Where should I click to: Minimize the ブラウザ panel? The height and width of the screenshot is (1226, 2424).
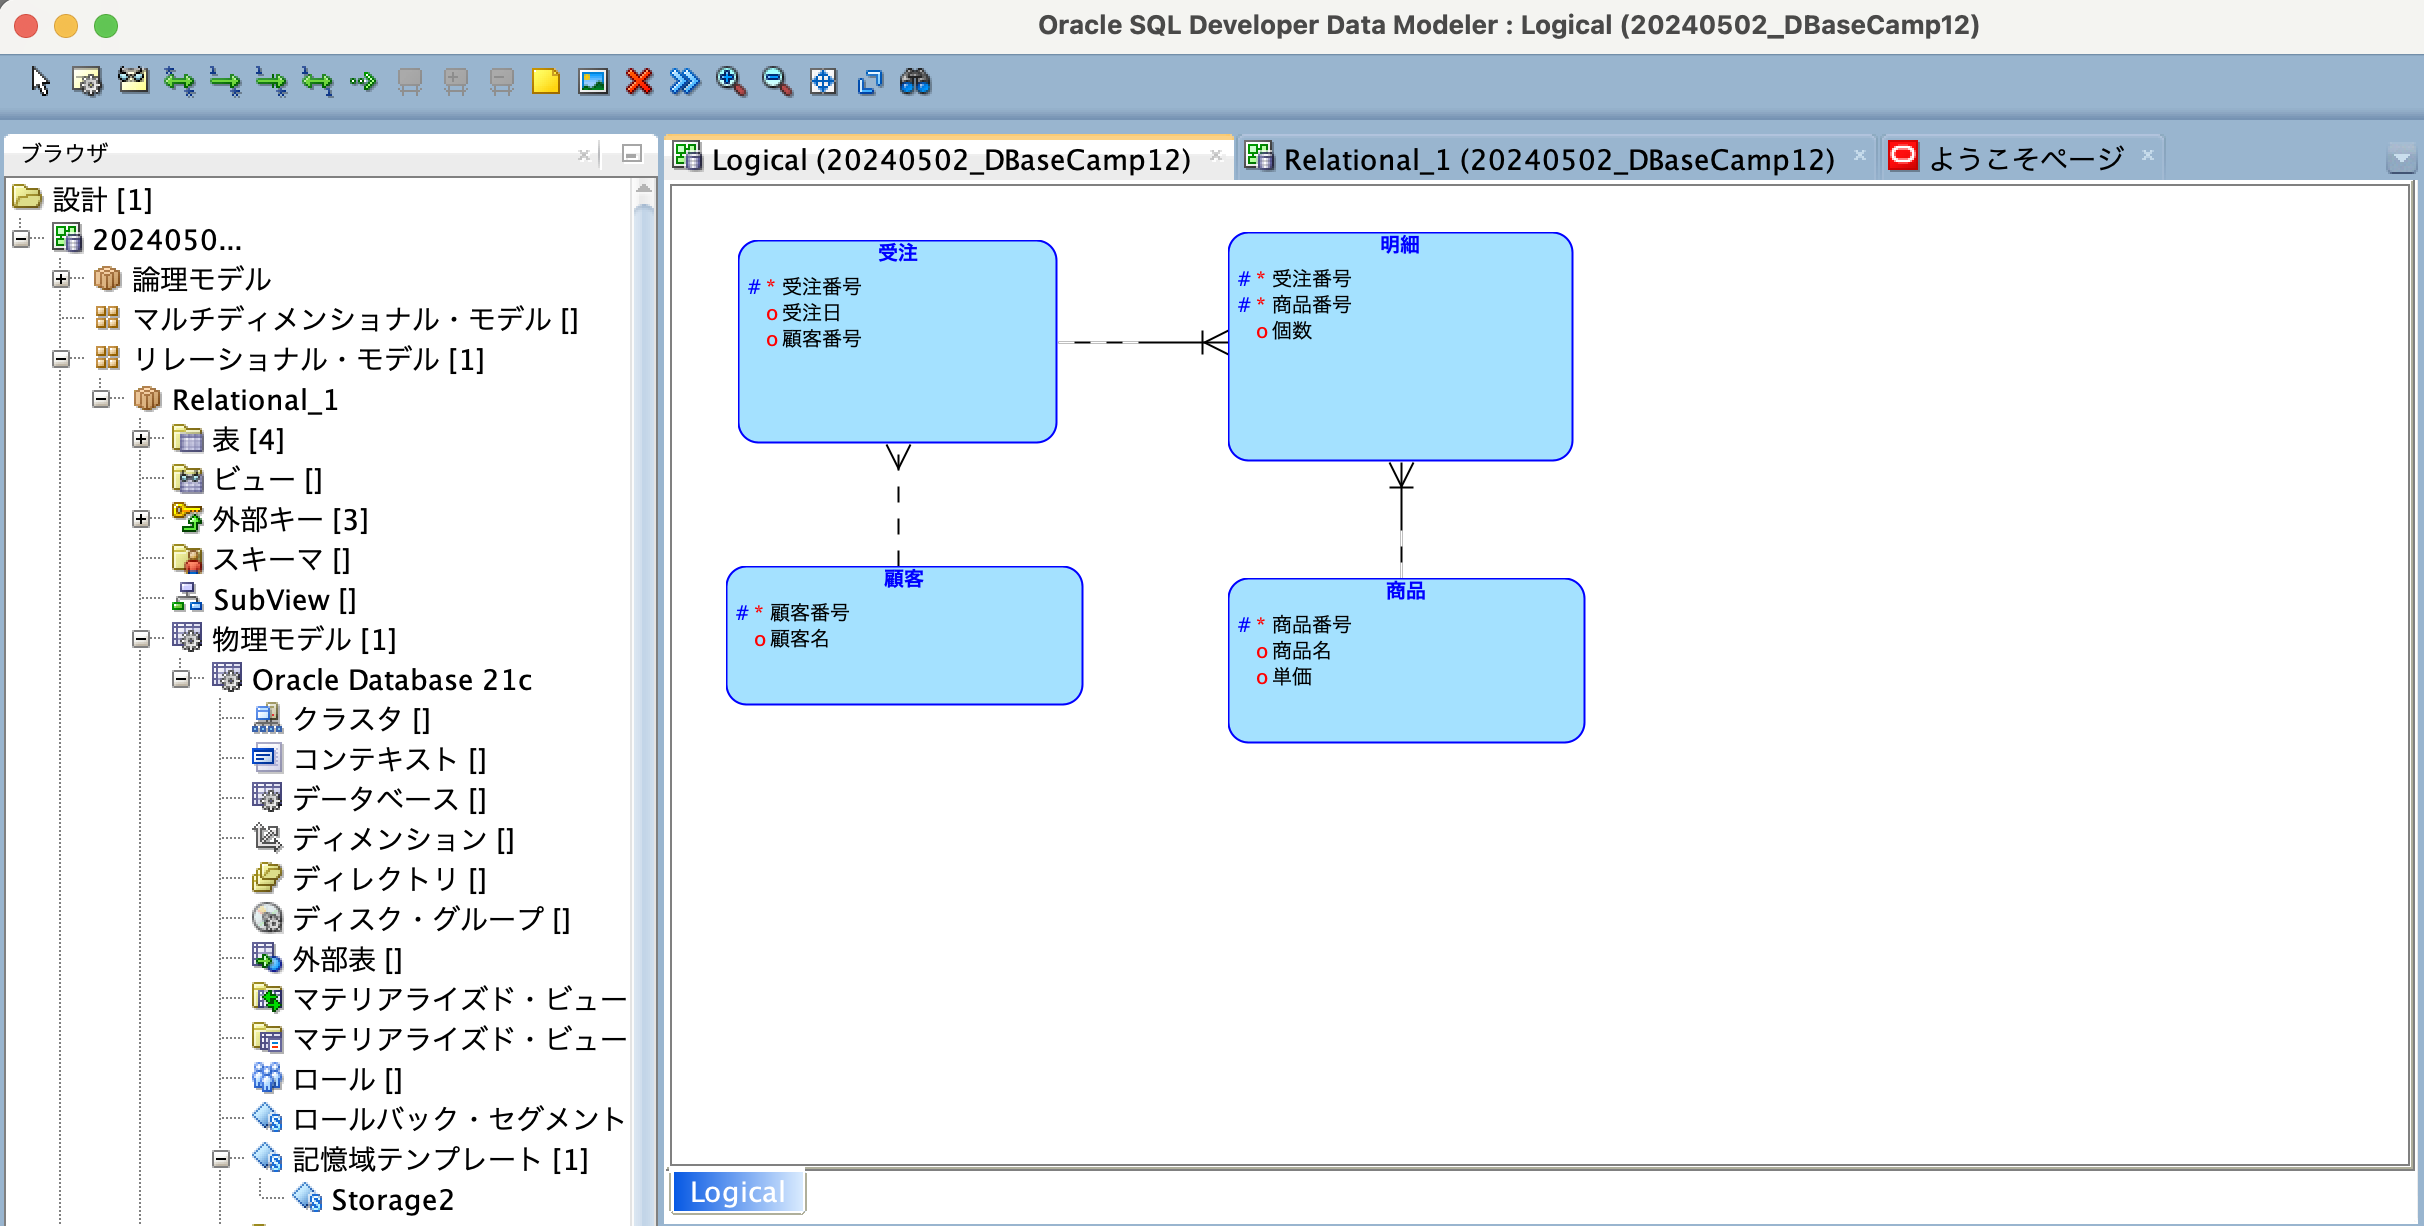(x=631, y=153)
